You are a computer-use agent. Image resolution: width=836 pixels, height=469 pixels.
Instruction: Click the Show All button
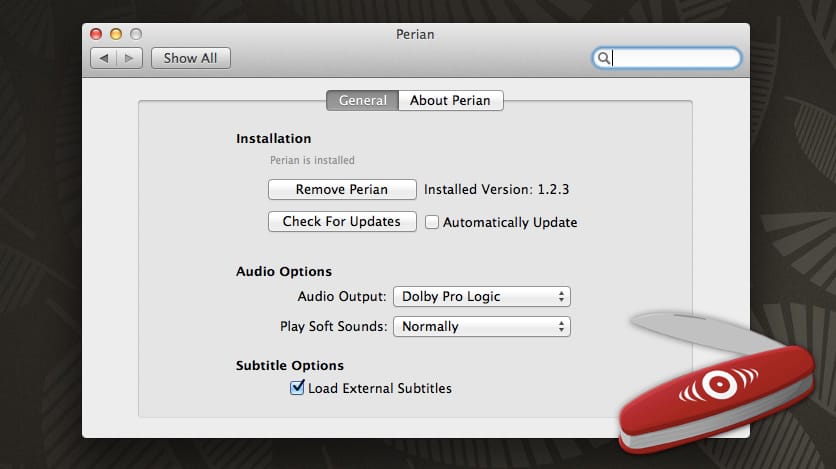click(191, 58)
